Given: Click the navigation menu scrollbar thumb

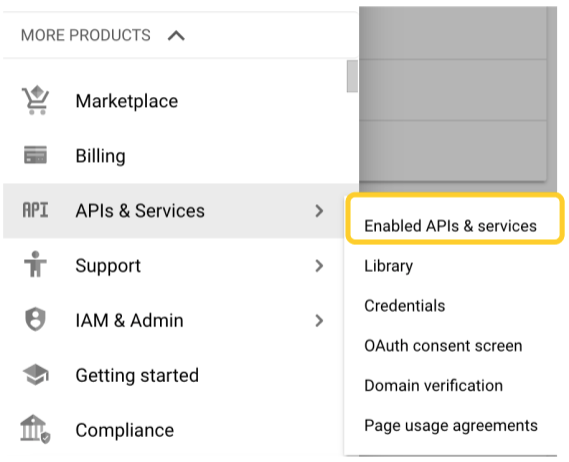Looking at the screenshot, I should (352, 76).
